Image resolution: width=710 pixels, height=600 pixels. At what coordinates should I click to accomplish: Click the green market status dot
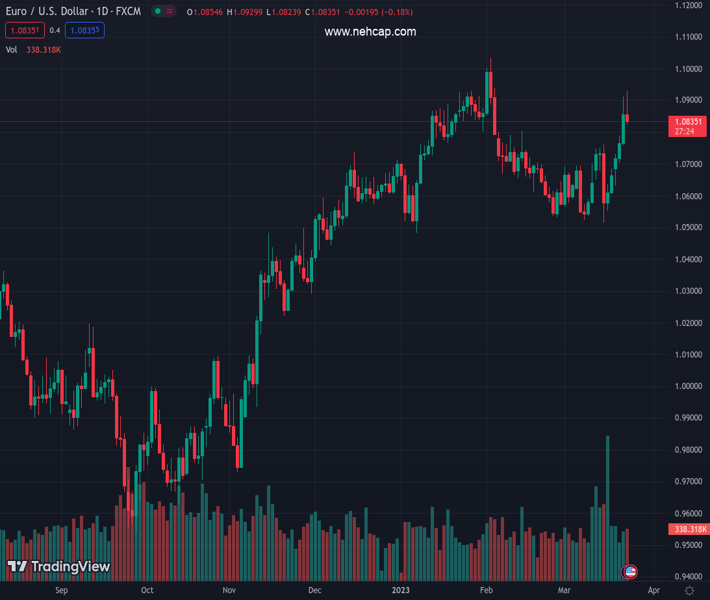tap(157, 12)
